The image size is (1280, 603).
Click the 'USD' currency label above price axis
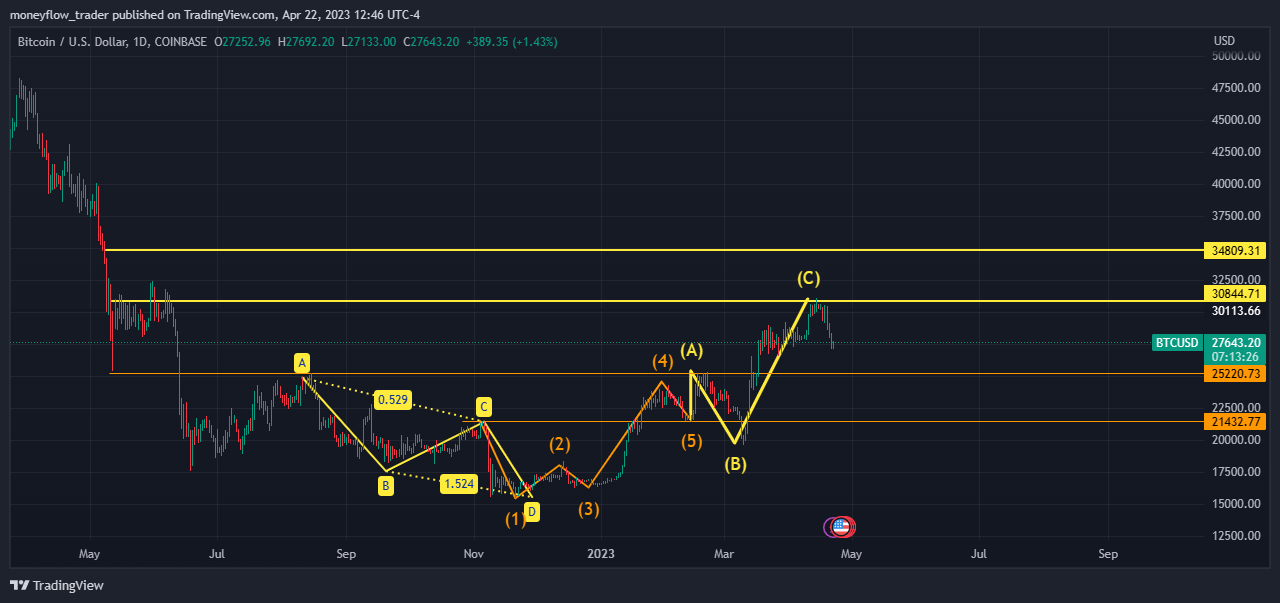[x=1224, y=41]
